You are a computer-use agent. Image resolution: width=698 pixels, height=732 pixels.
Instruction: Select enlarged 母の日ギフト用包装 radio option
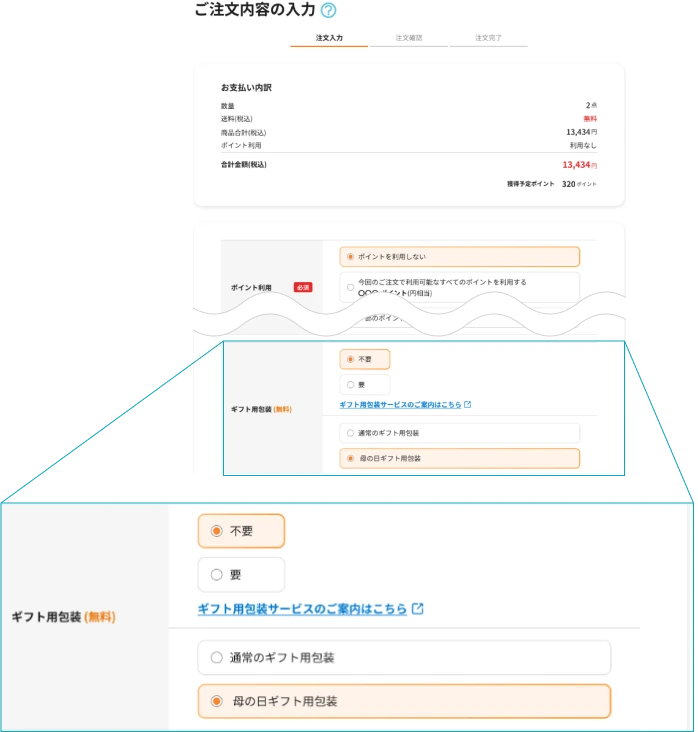(406, 703)
